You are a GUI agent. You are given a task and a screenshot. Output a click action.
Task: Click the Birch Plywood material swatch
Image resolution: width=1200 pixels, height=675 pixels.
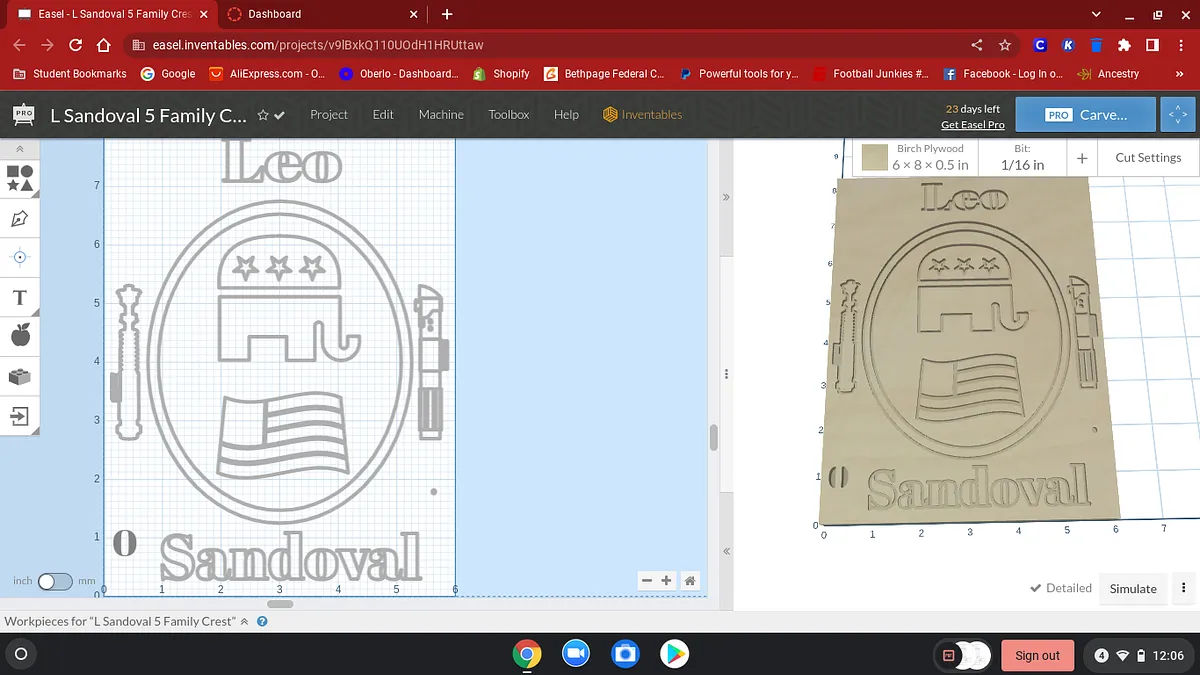click(x=875, y=158)
